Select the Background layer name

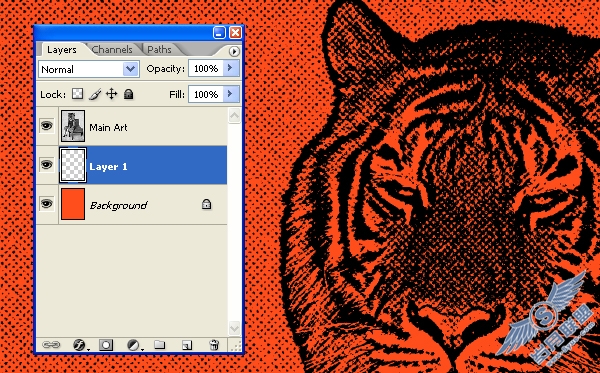tap(118, 206)
